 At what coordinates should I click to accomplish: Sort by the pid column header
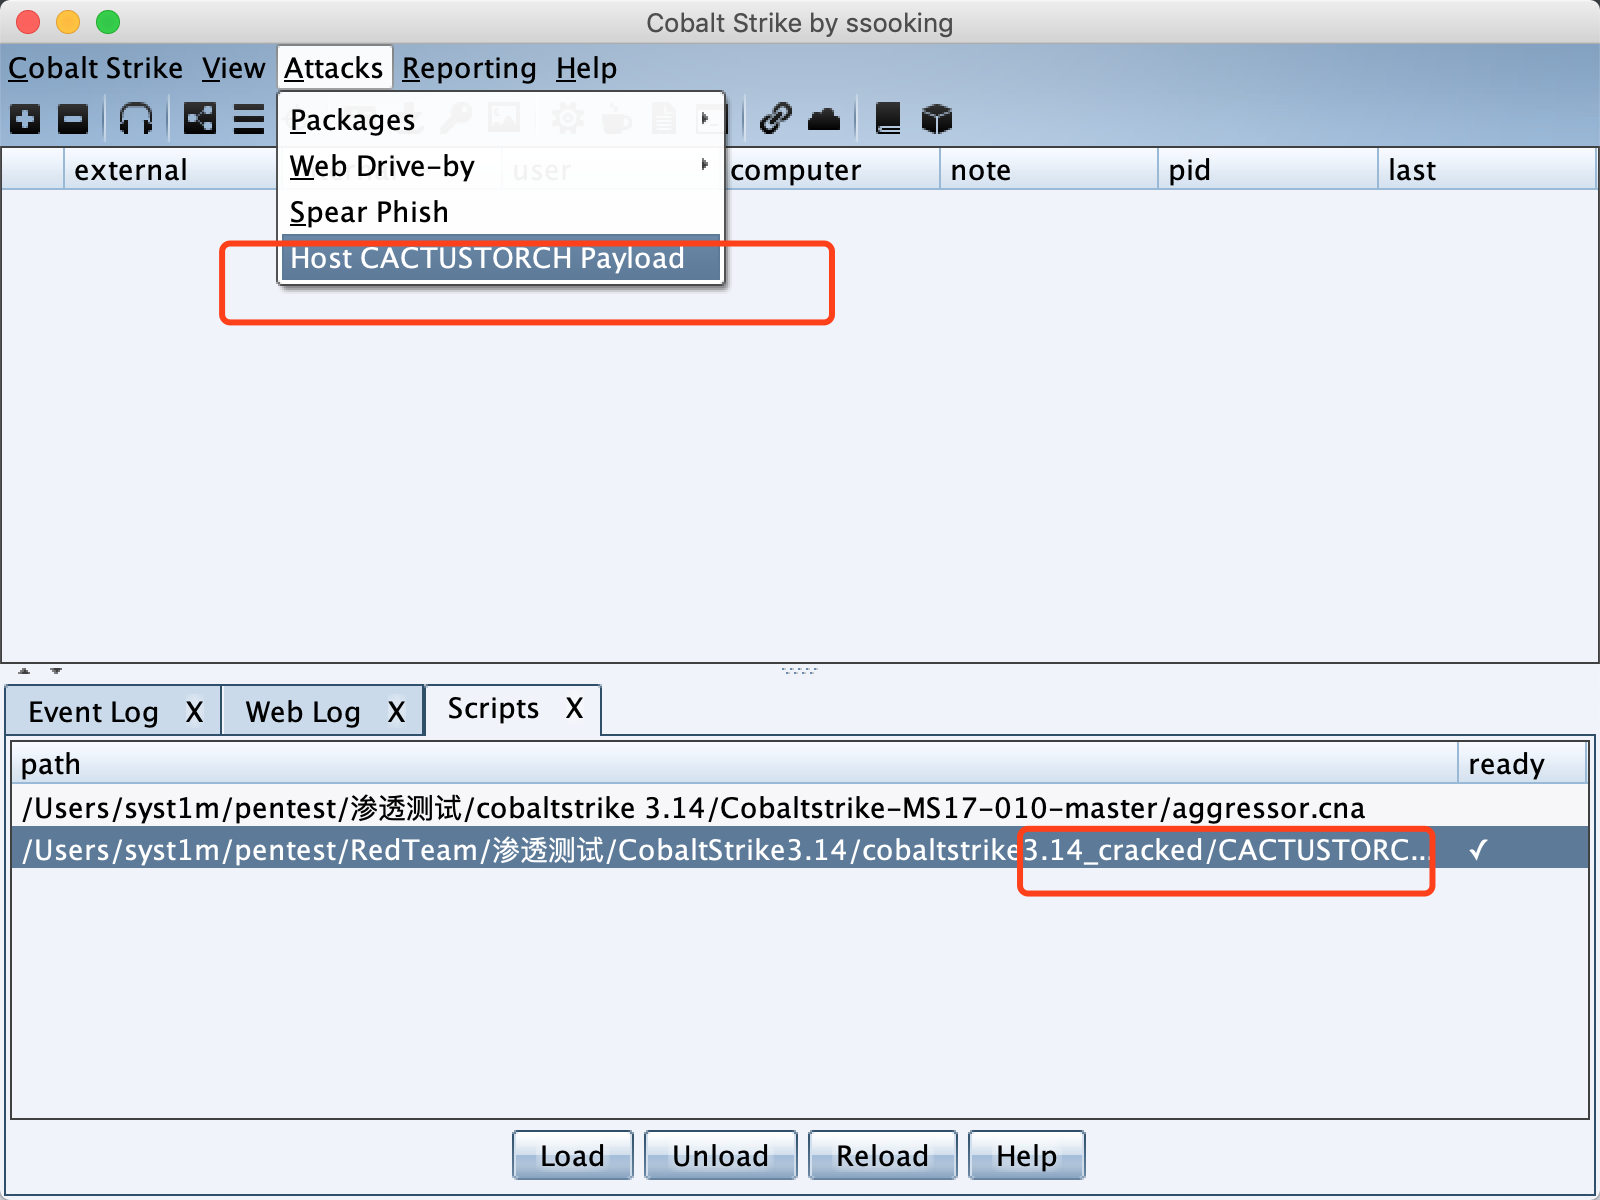(x=1268, y=170)
